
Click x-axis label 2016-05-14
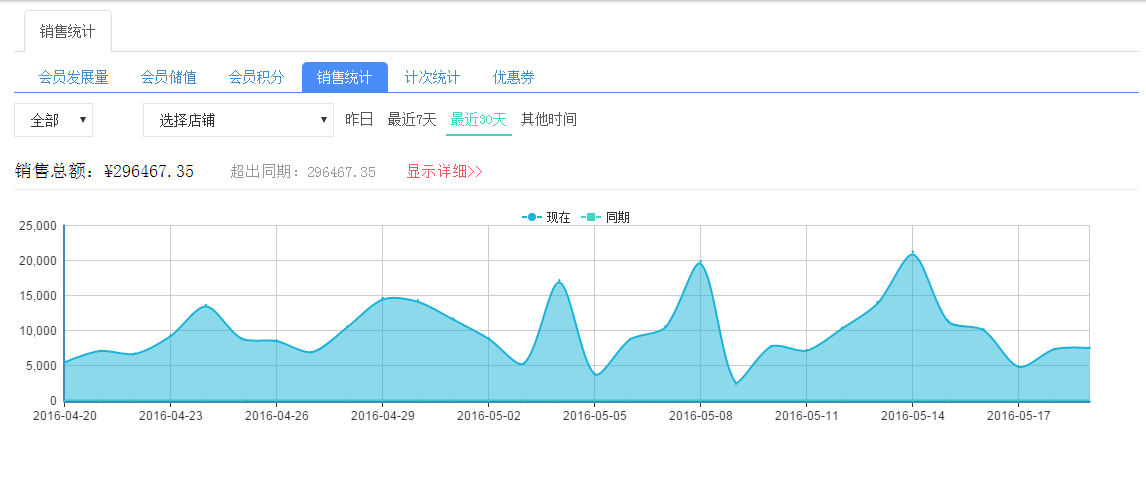pyautogui.click(x=912, y=416)
